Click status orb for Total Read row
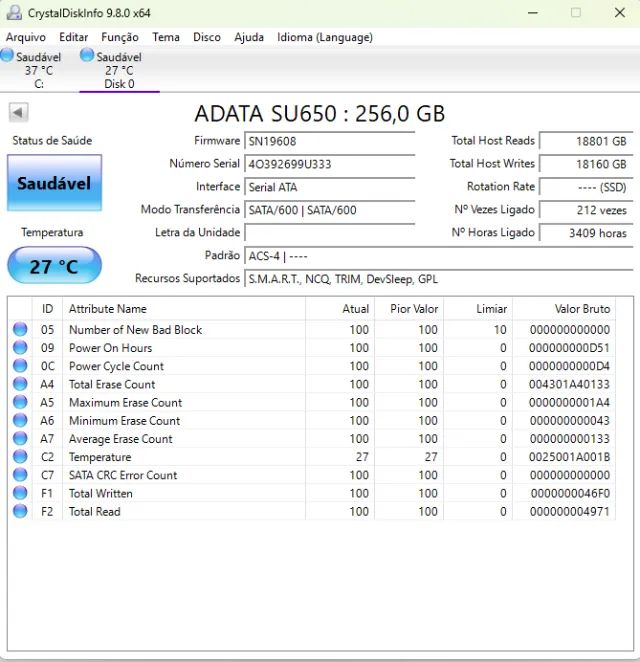This screenshot has height=662, width=640. pyautogui.click(x=20, y=511)
